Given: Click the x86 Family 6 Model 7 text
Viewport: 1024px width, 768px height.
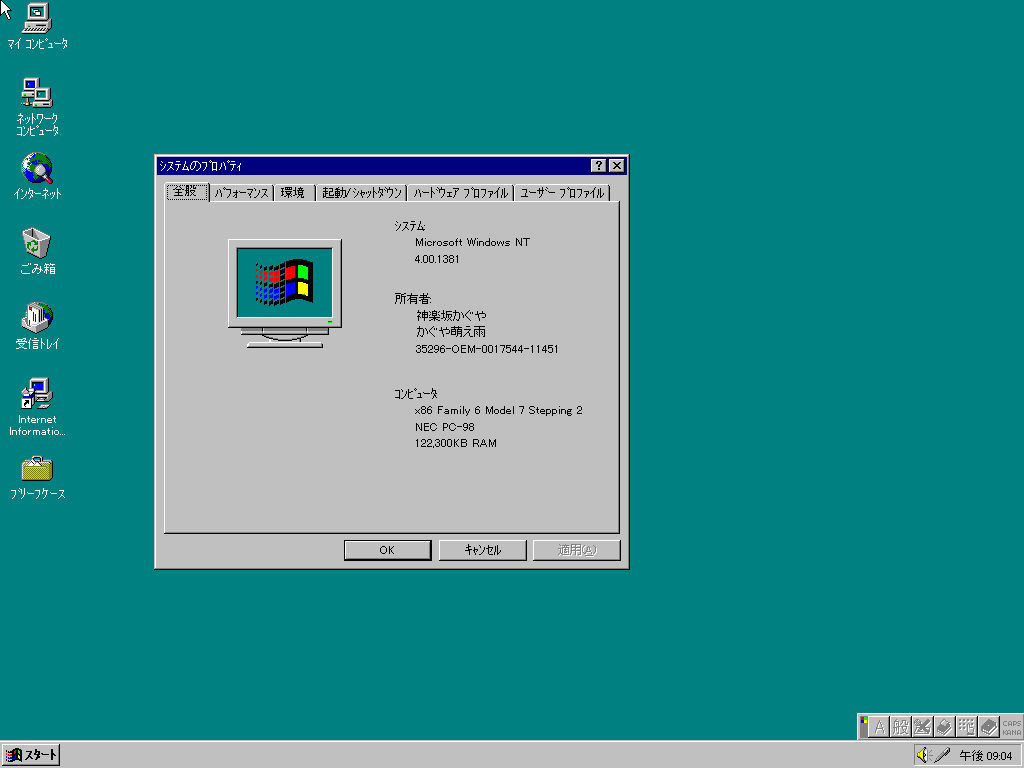Looking at the screenshot, I should pos(498,411).
